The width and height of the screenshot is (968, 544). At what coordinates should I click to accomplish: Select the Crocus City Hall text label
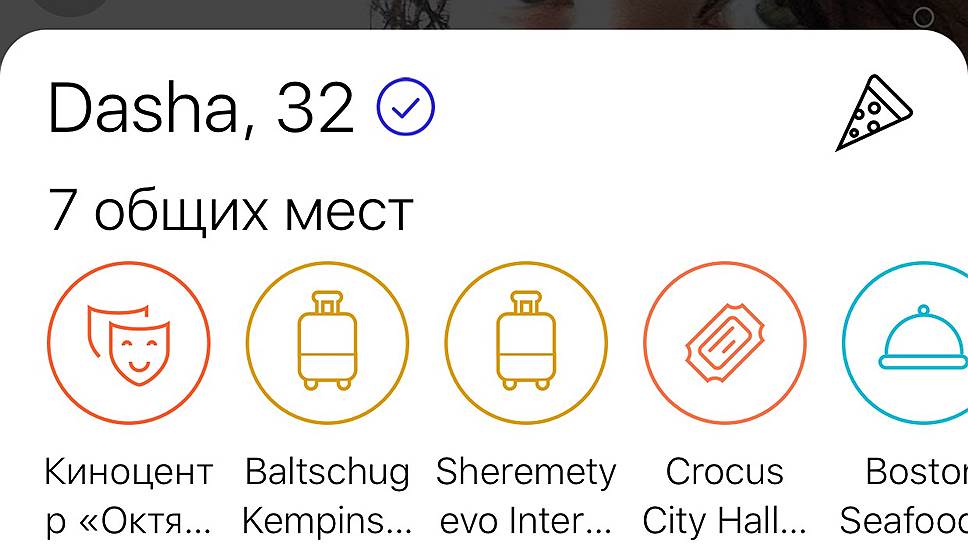click(x=725, y=496)
